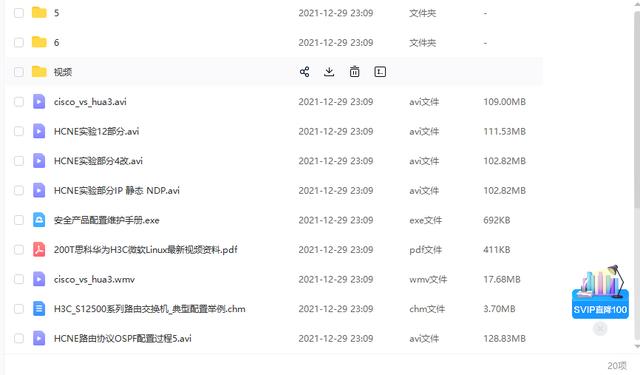Image resolution: width=640 pixels, height=375 pixels.
Task: Select checkbox for HCNE实验部分4改.avi
Action: coord(19,161)
